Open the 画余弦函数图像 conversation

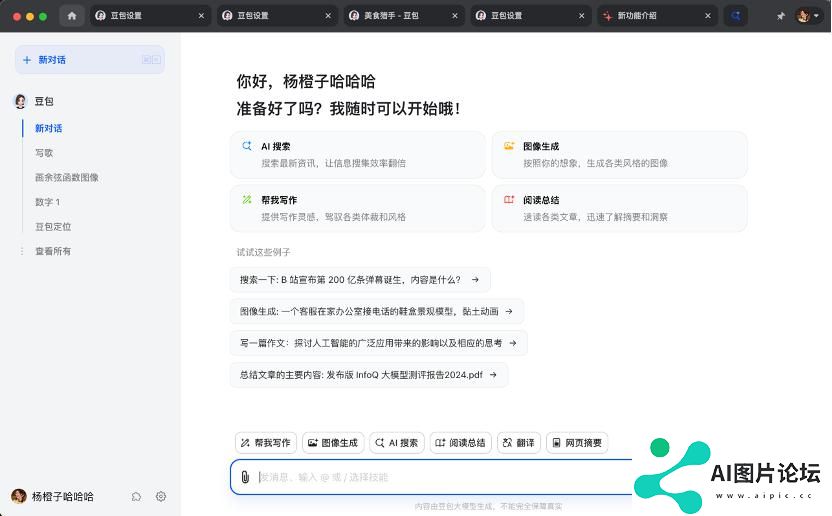67,177
